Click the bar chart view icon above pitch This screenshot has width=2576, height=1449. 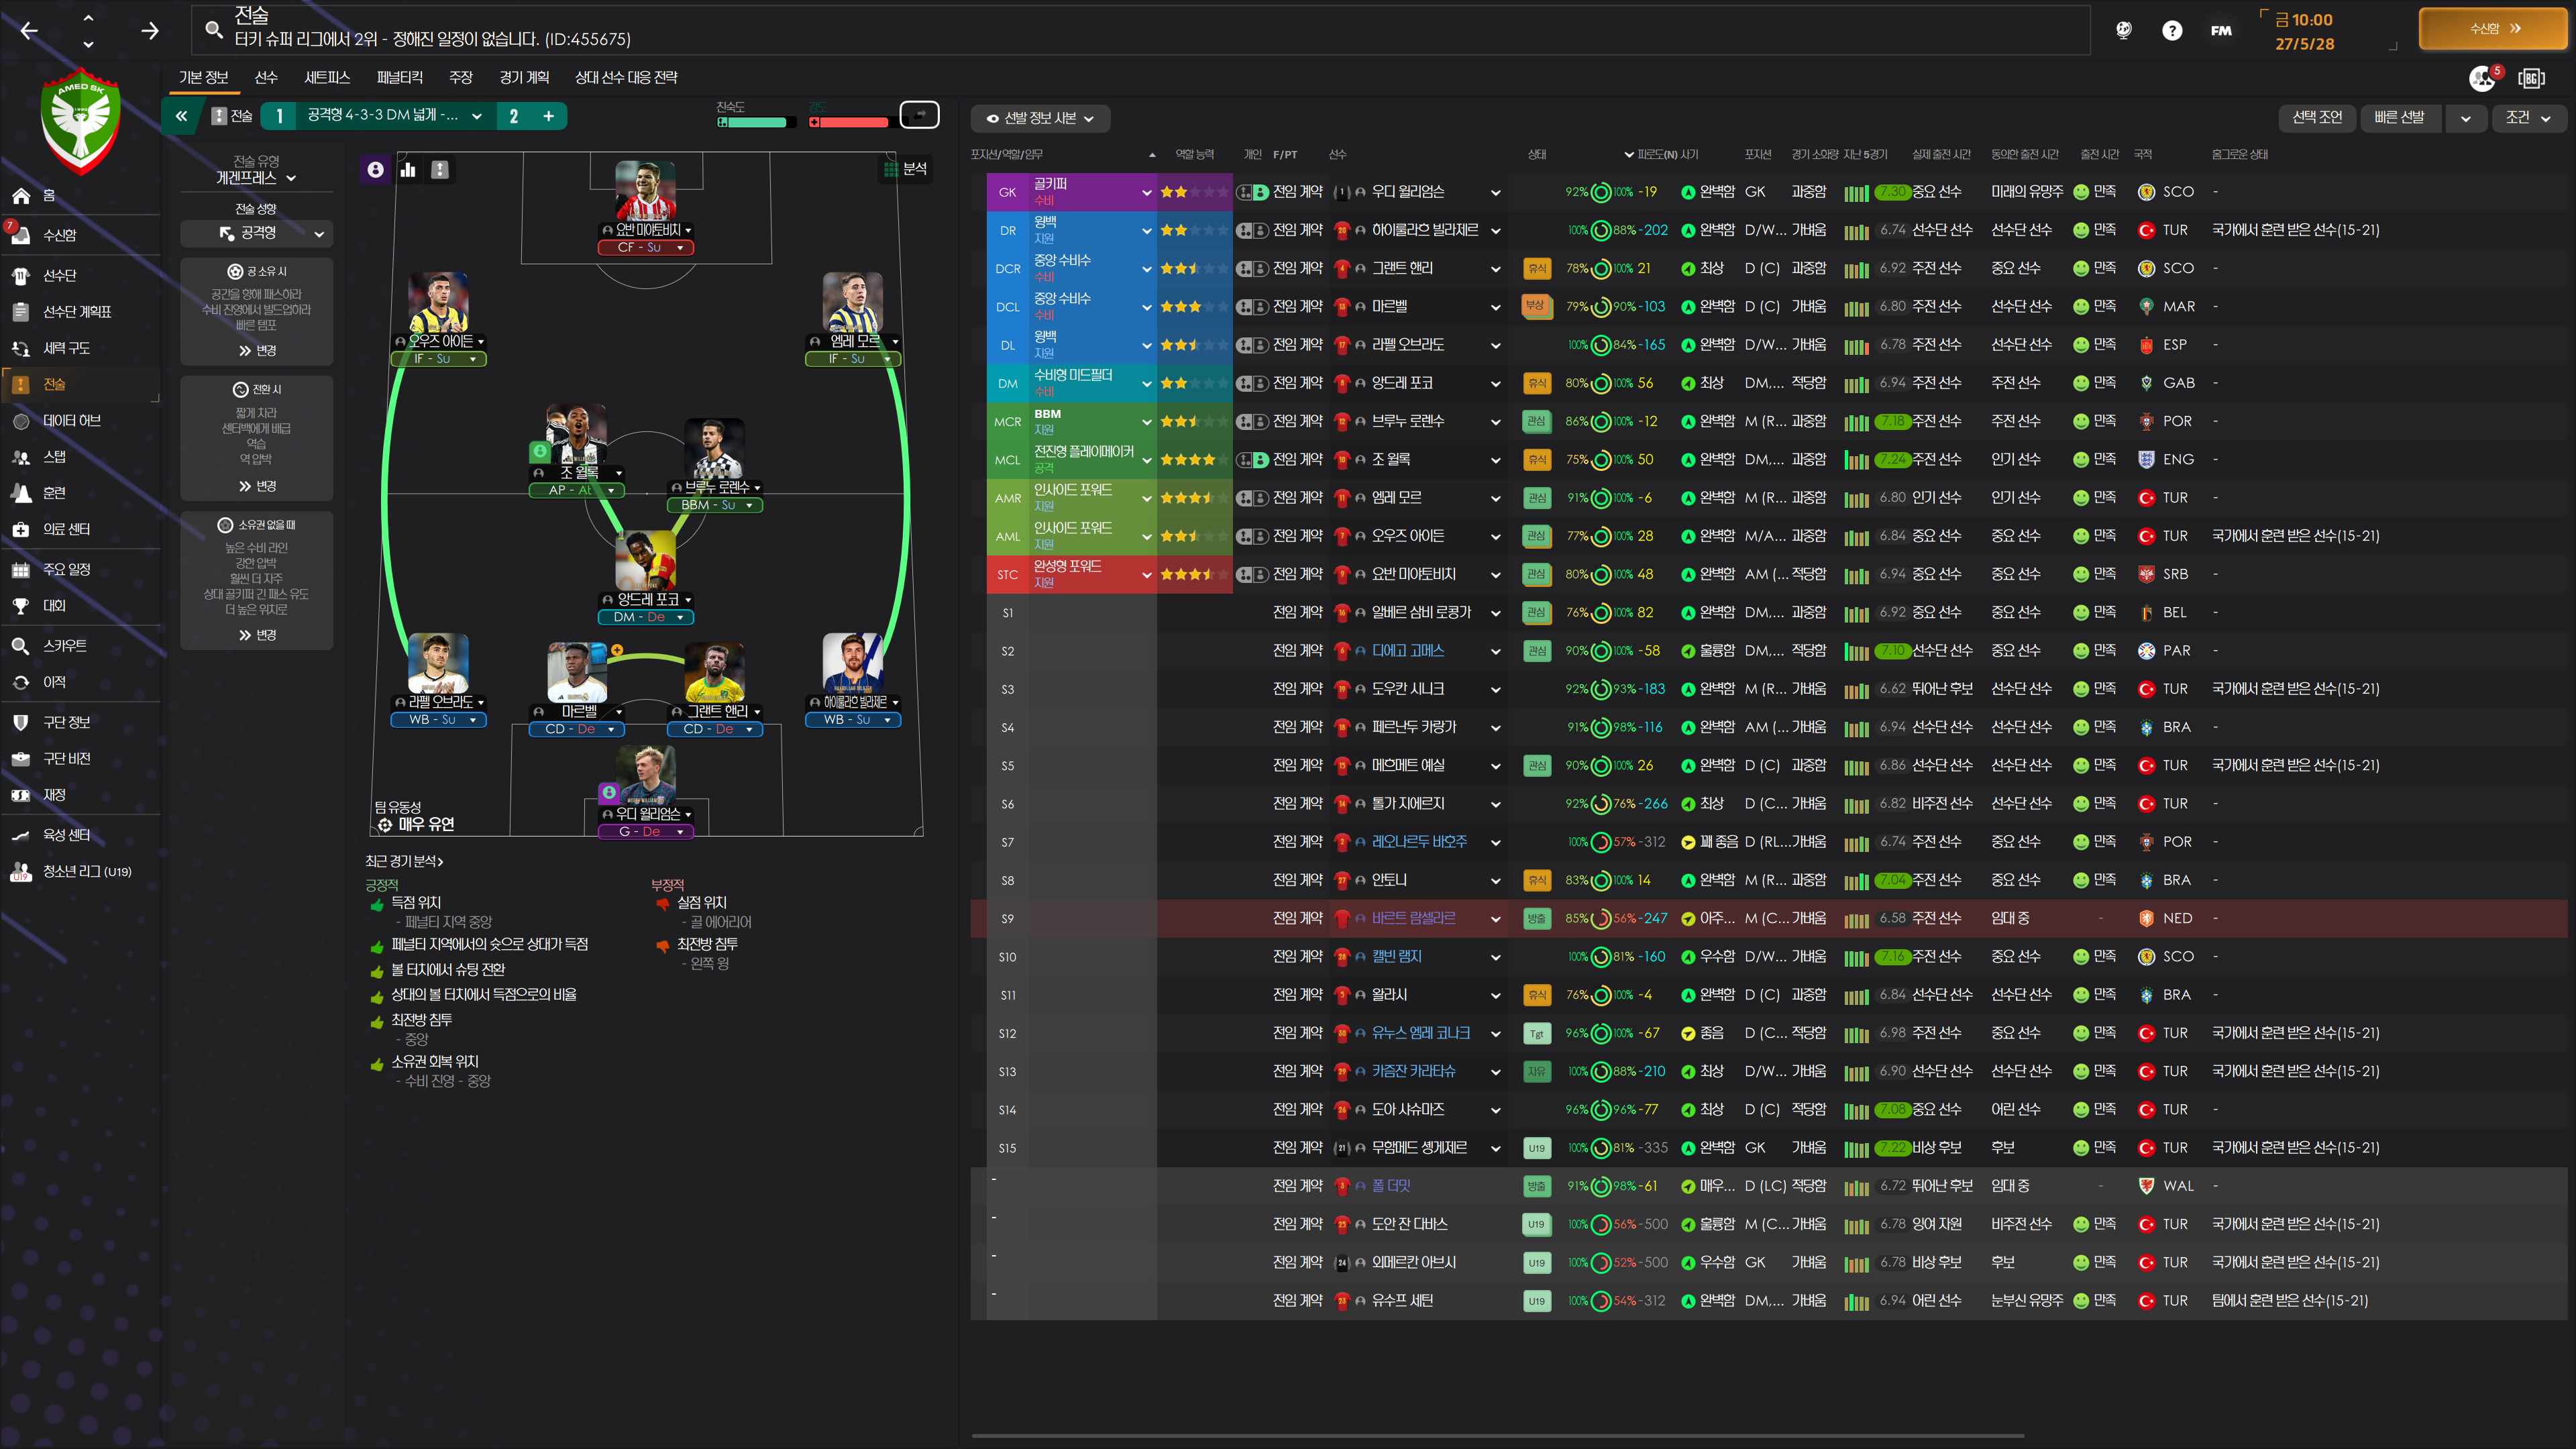coord(408,170)
